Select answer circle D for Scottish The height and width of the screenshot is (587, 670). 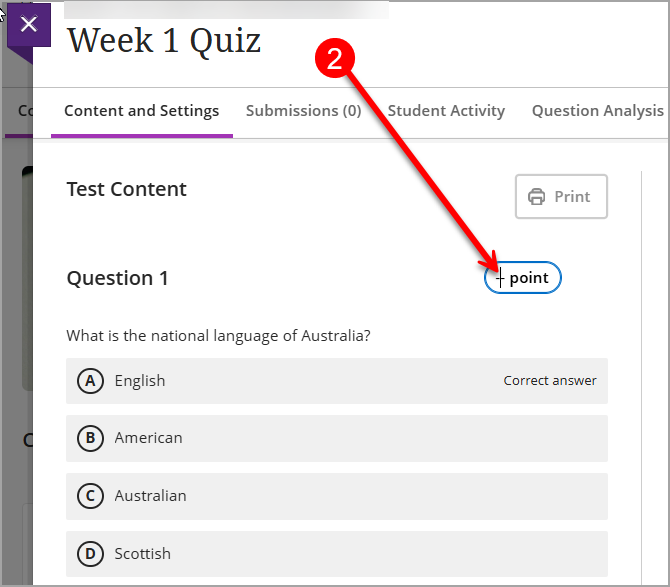90,554
